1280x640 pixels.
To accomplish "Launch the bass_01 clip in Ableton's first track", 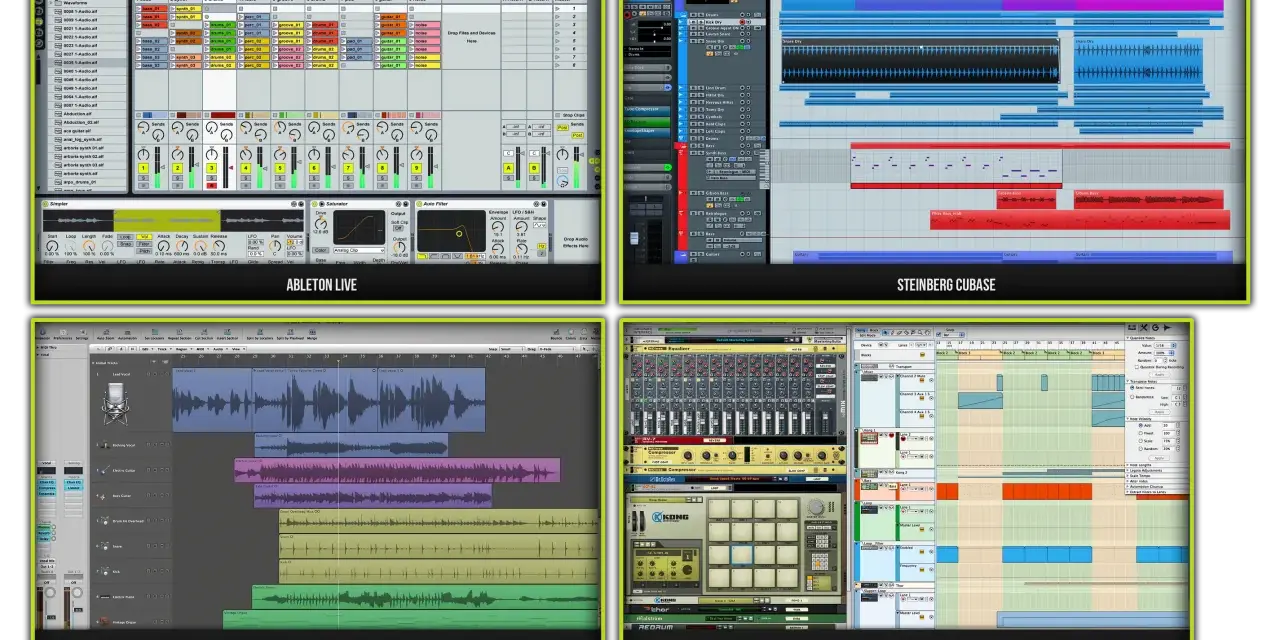I will pyautogui.click(x=152, y=8).
